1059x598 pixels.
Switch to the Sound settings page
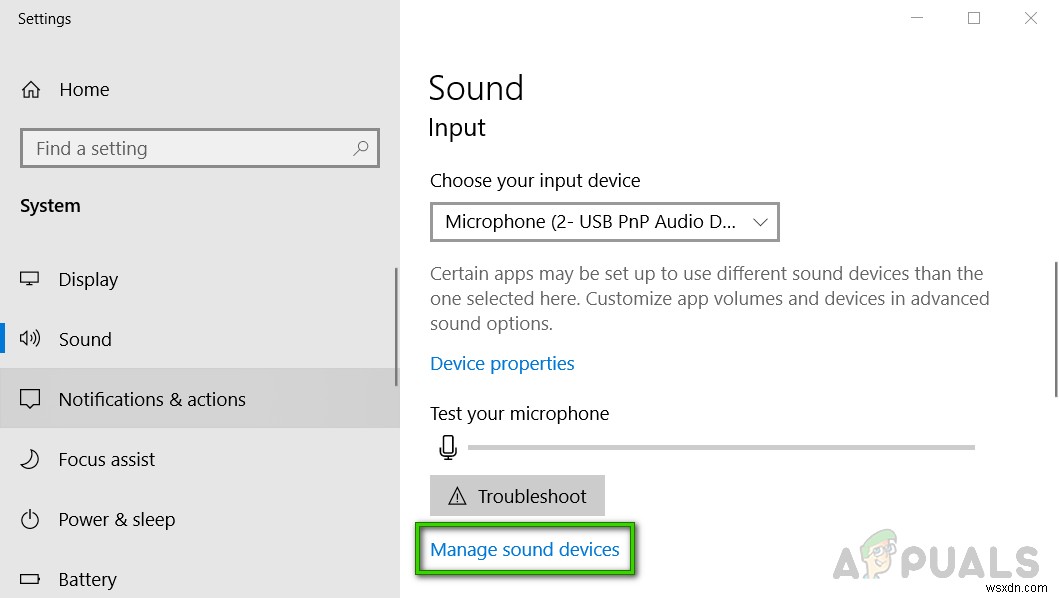pyautogui.click(x=85, y=339)
